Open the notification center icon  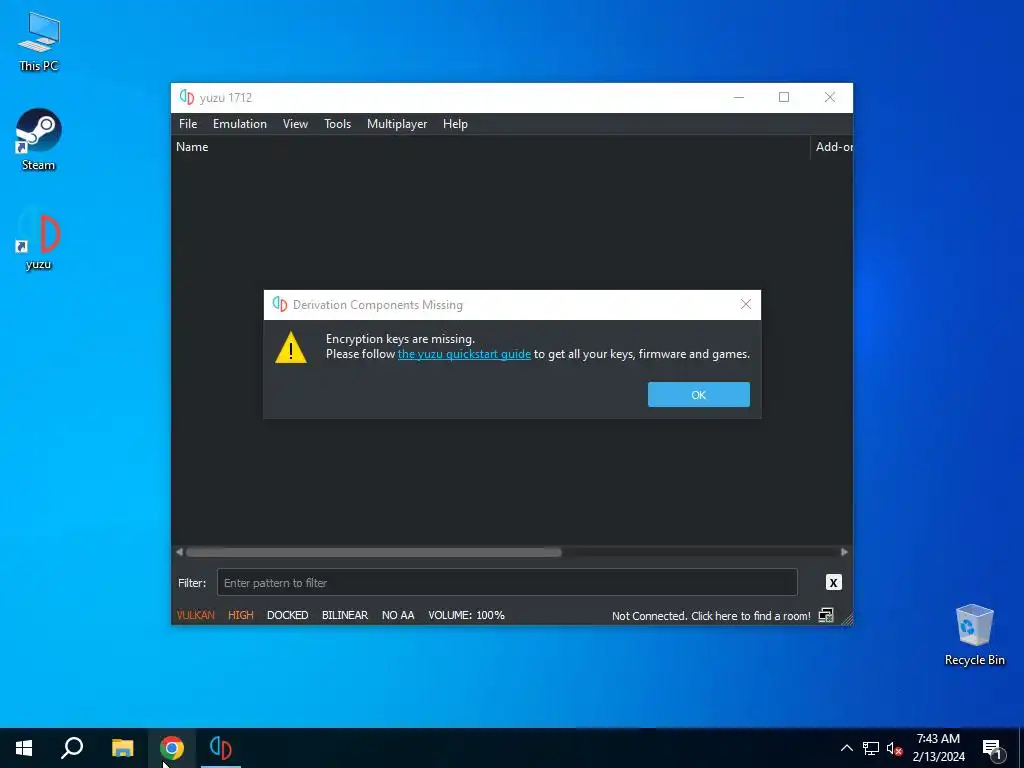coord(992,749)
